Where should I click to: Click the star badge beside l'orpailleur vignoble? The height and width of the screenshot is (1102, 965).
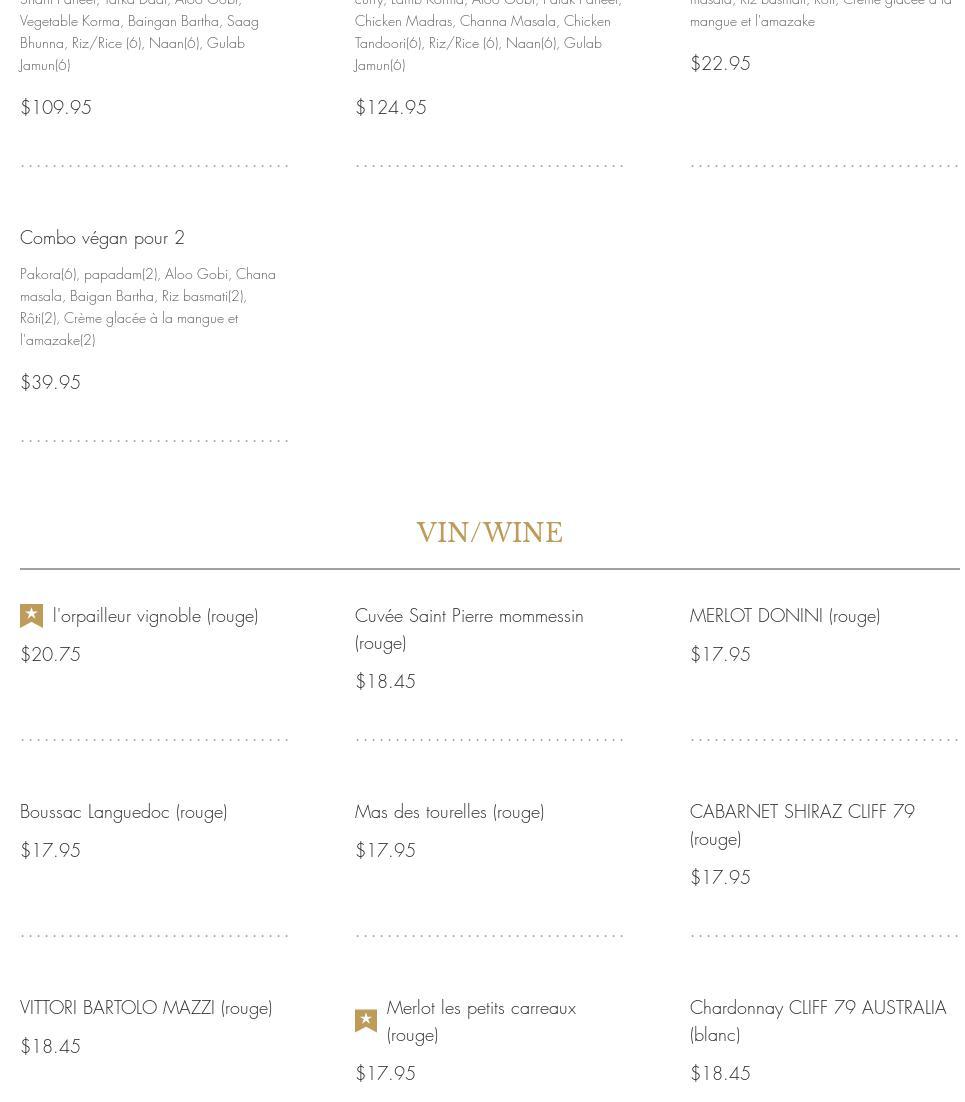tap(31, 616)
